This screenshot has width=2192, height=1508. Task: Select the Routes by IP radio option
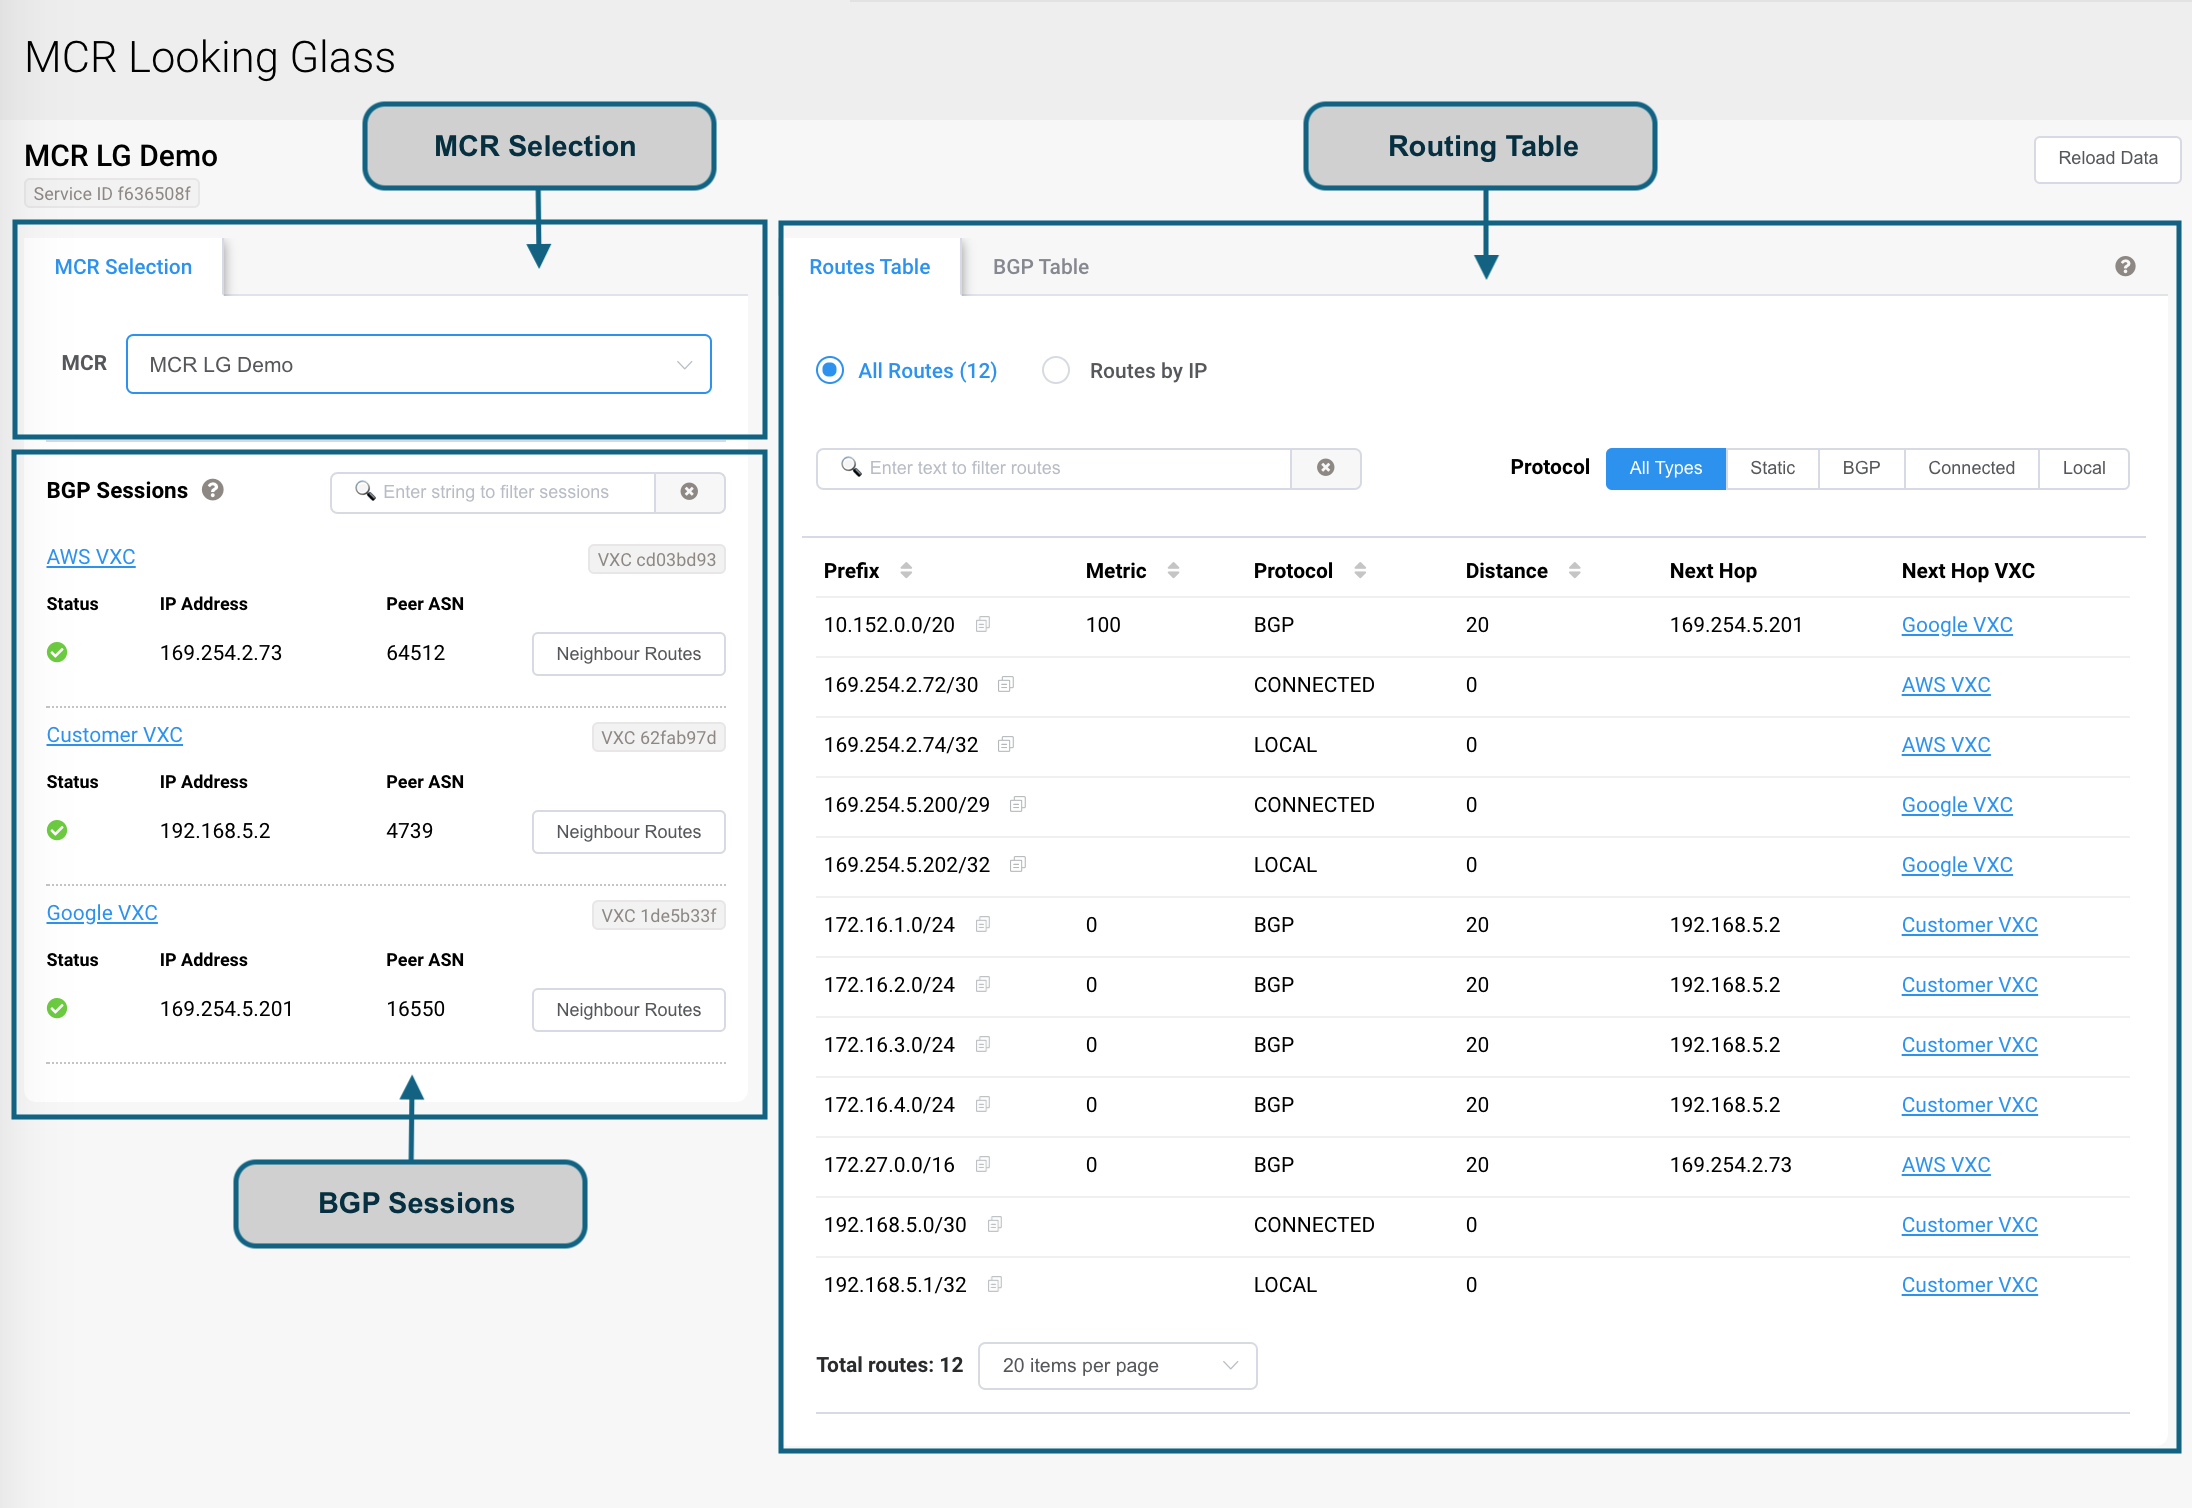coord(1056,370)
